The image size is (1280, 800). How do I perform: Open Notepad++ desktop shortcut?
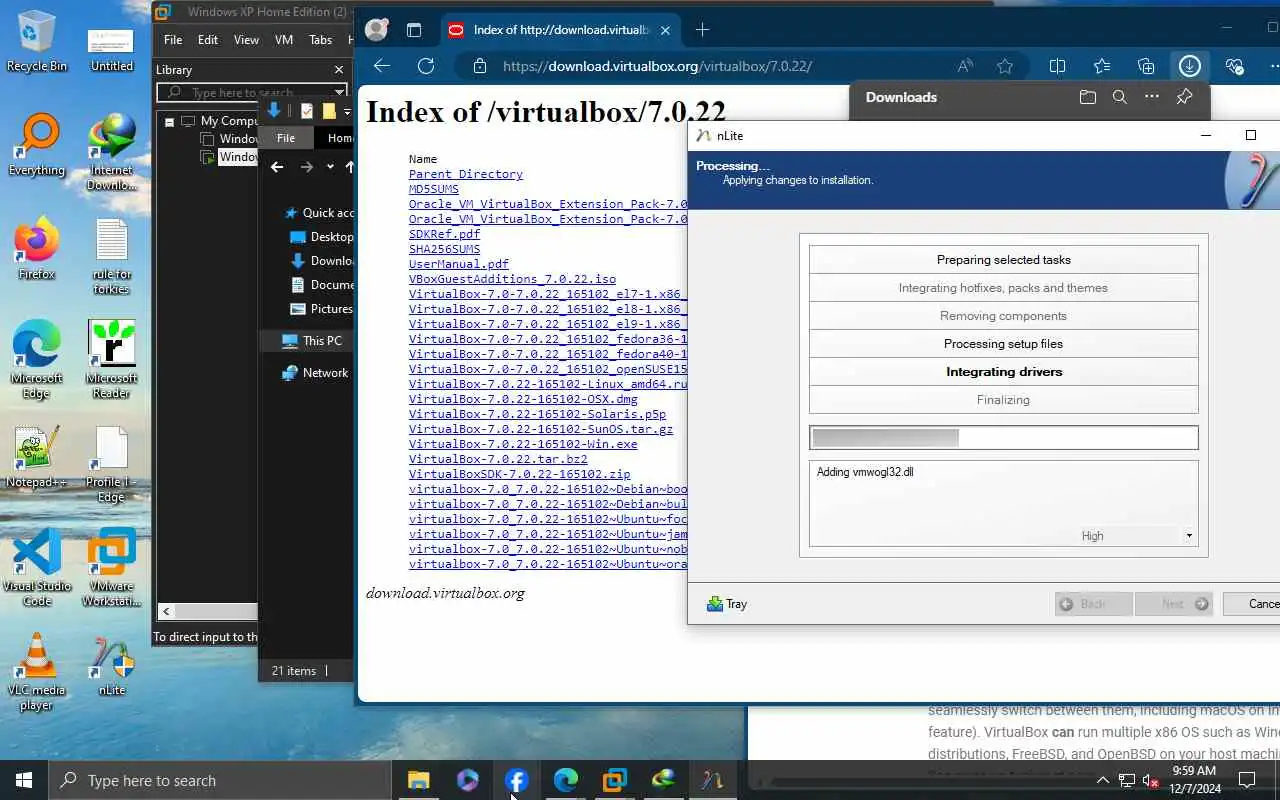tap(37, 458)
